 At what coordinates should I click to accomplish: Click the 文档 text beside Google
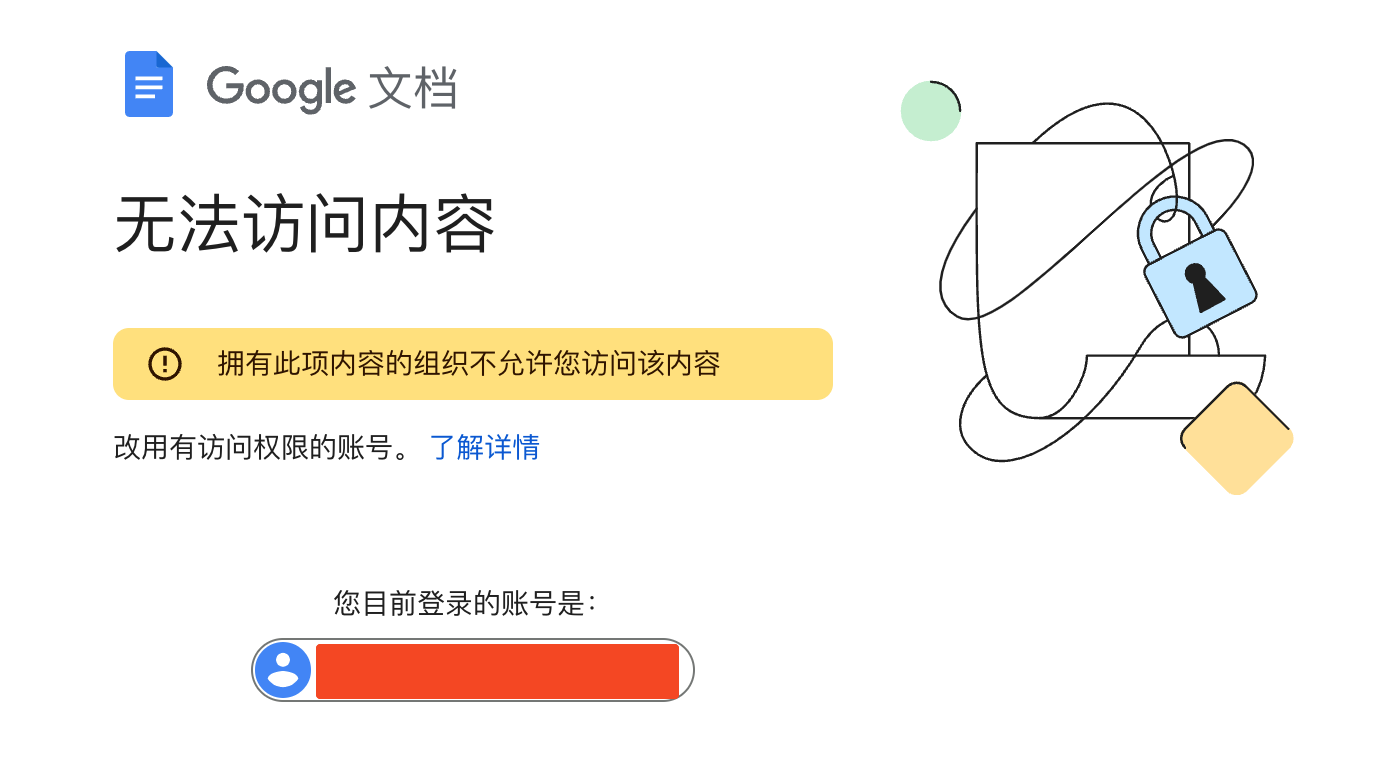coord(412,88)
